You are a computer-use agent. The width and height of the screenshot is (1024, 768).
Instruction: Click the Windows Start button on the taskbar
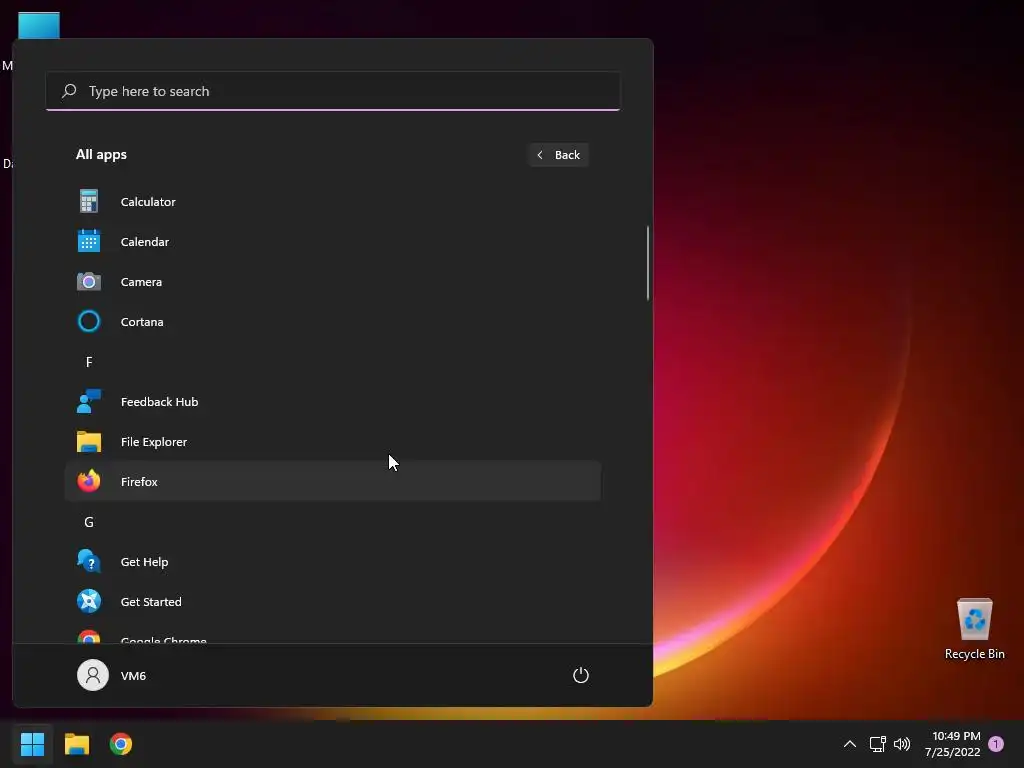[32, 744]
